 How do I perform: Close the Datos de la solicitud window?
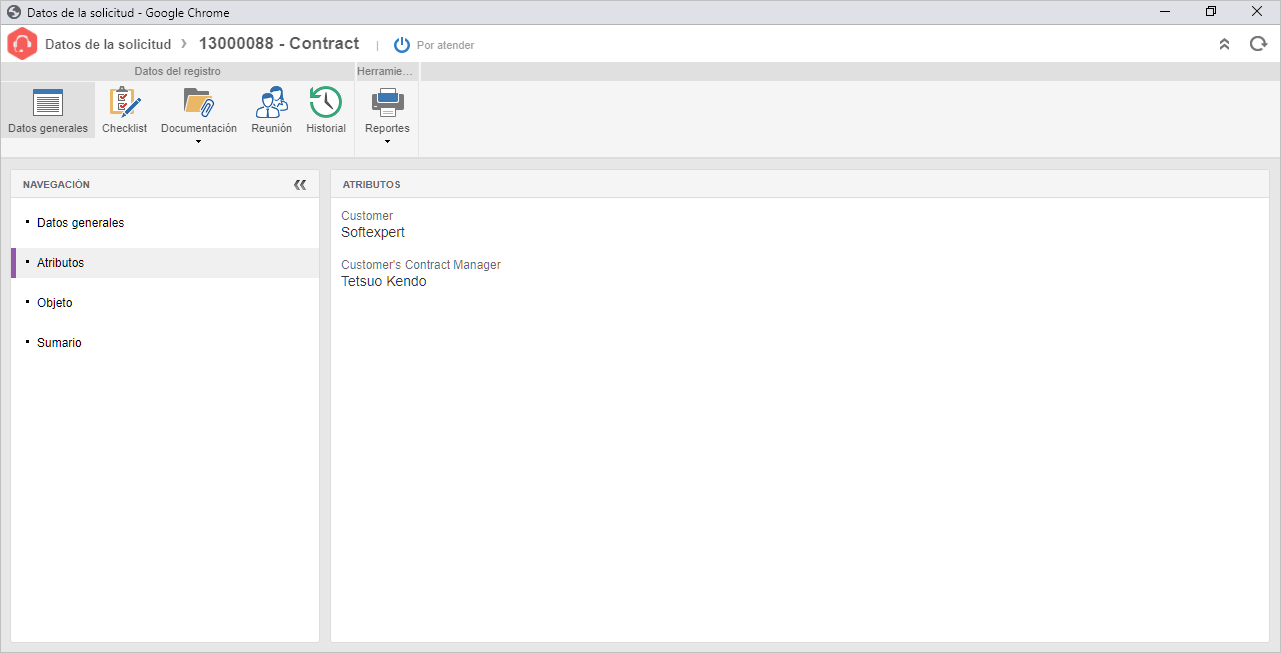(1257, 12)
